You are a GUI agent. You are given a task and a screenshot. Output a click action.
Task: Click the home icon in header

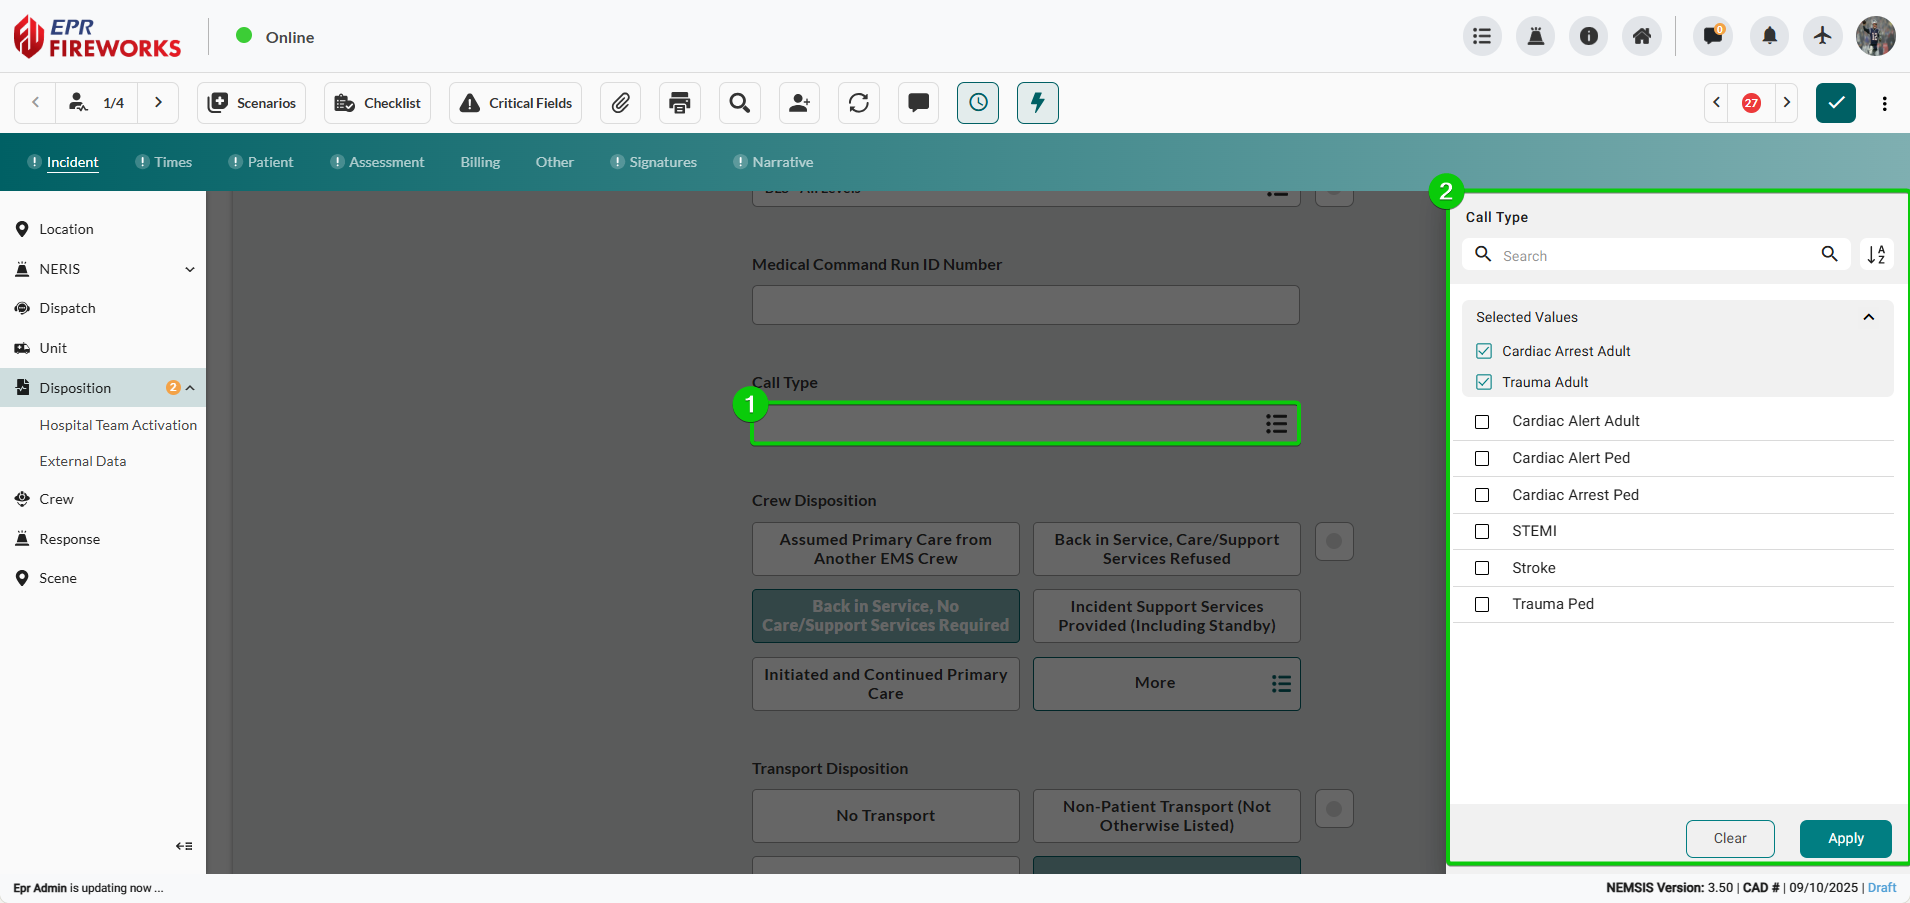pyautogui.click(x=1642, y=37)
